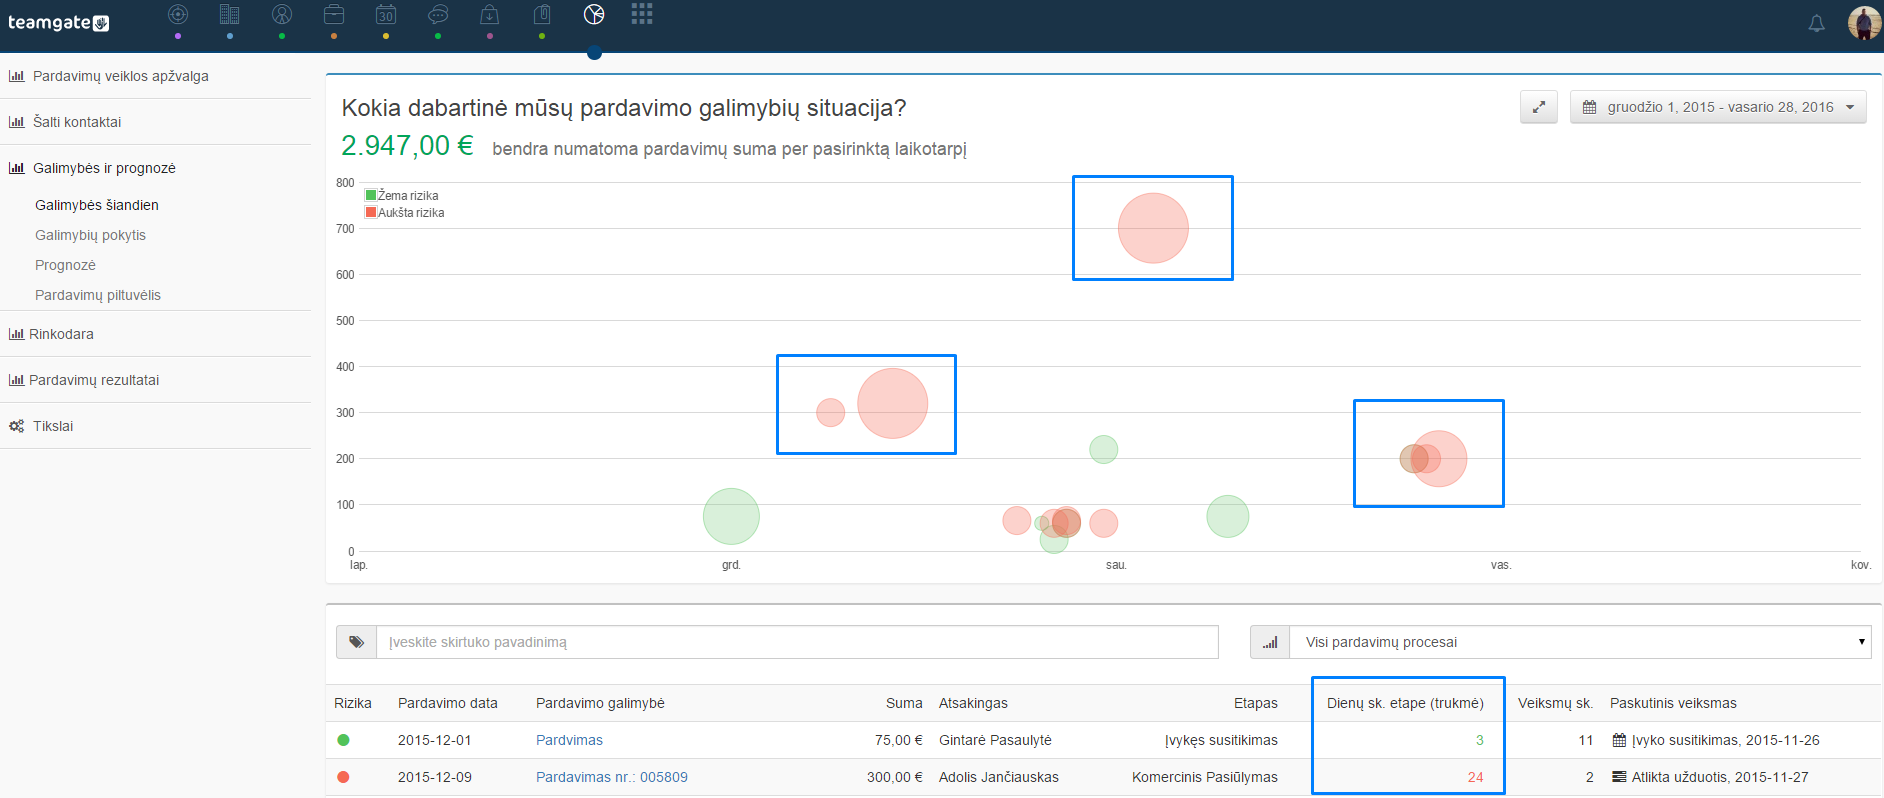Sort by Veiksmų sk. column header
The height and width of the screenshot is (798, 1884).
(x=1555, y=703)
